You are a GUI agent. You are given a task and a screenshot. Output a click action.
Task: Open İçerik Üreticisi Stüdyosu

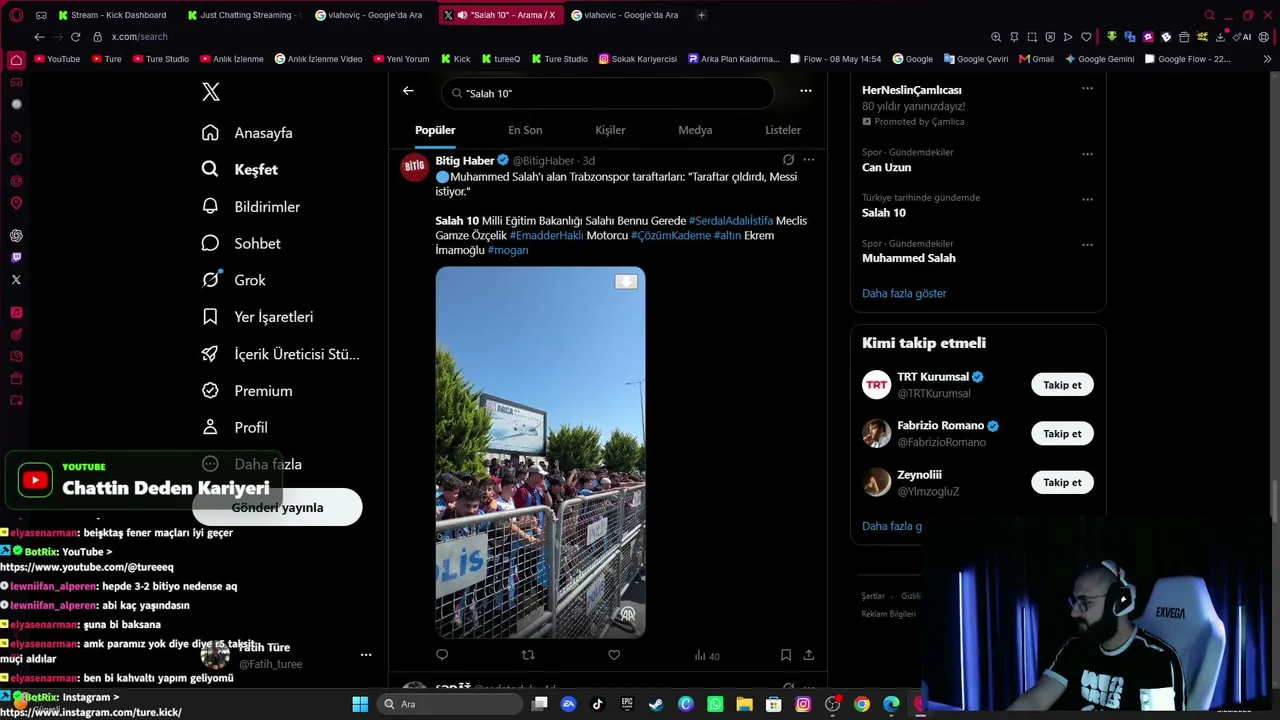[280, 354]
